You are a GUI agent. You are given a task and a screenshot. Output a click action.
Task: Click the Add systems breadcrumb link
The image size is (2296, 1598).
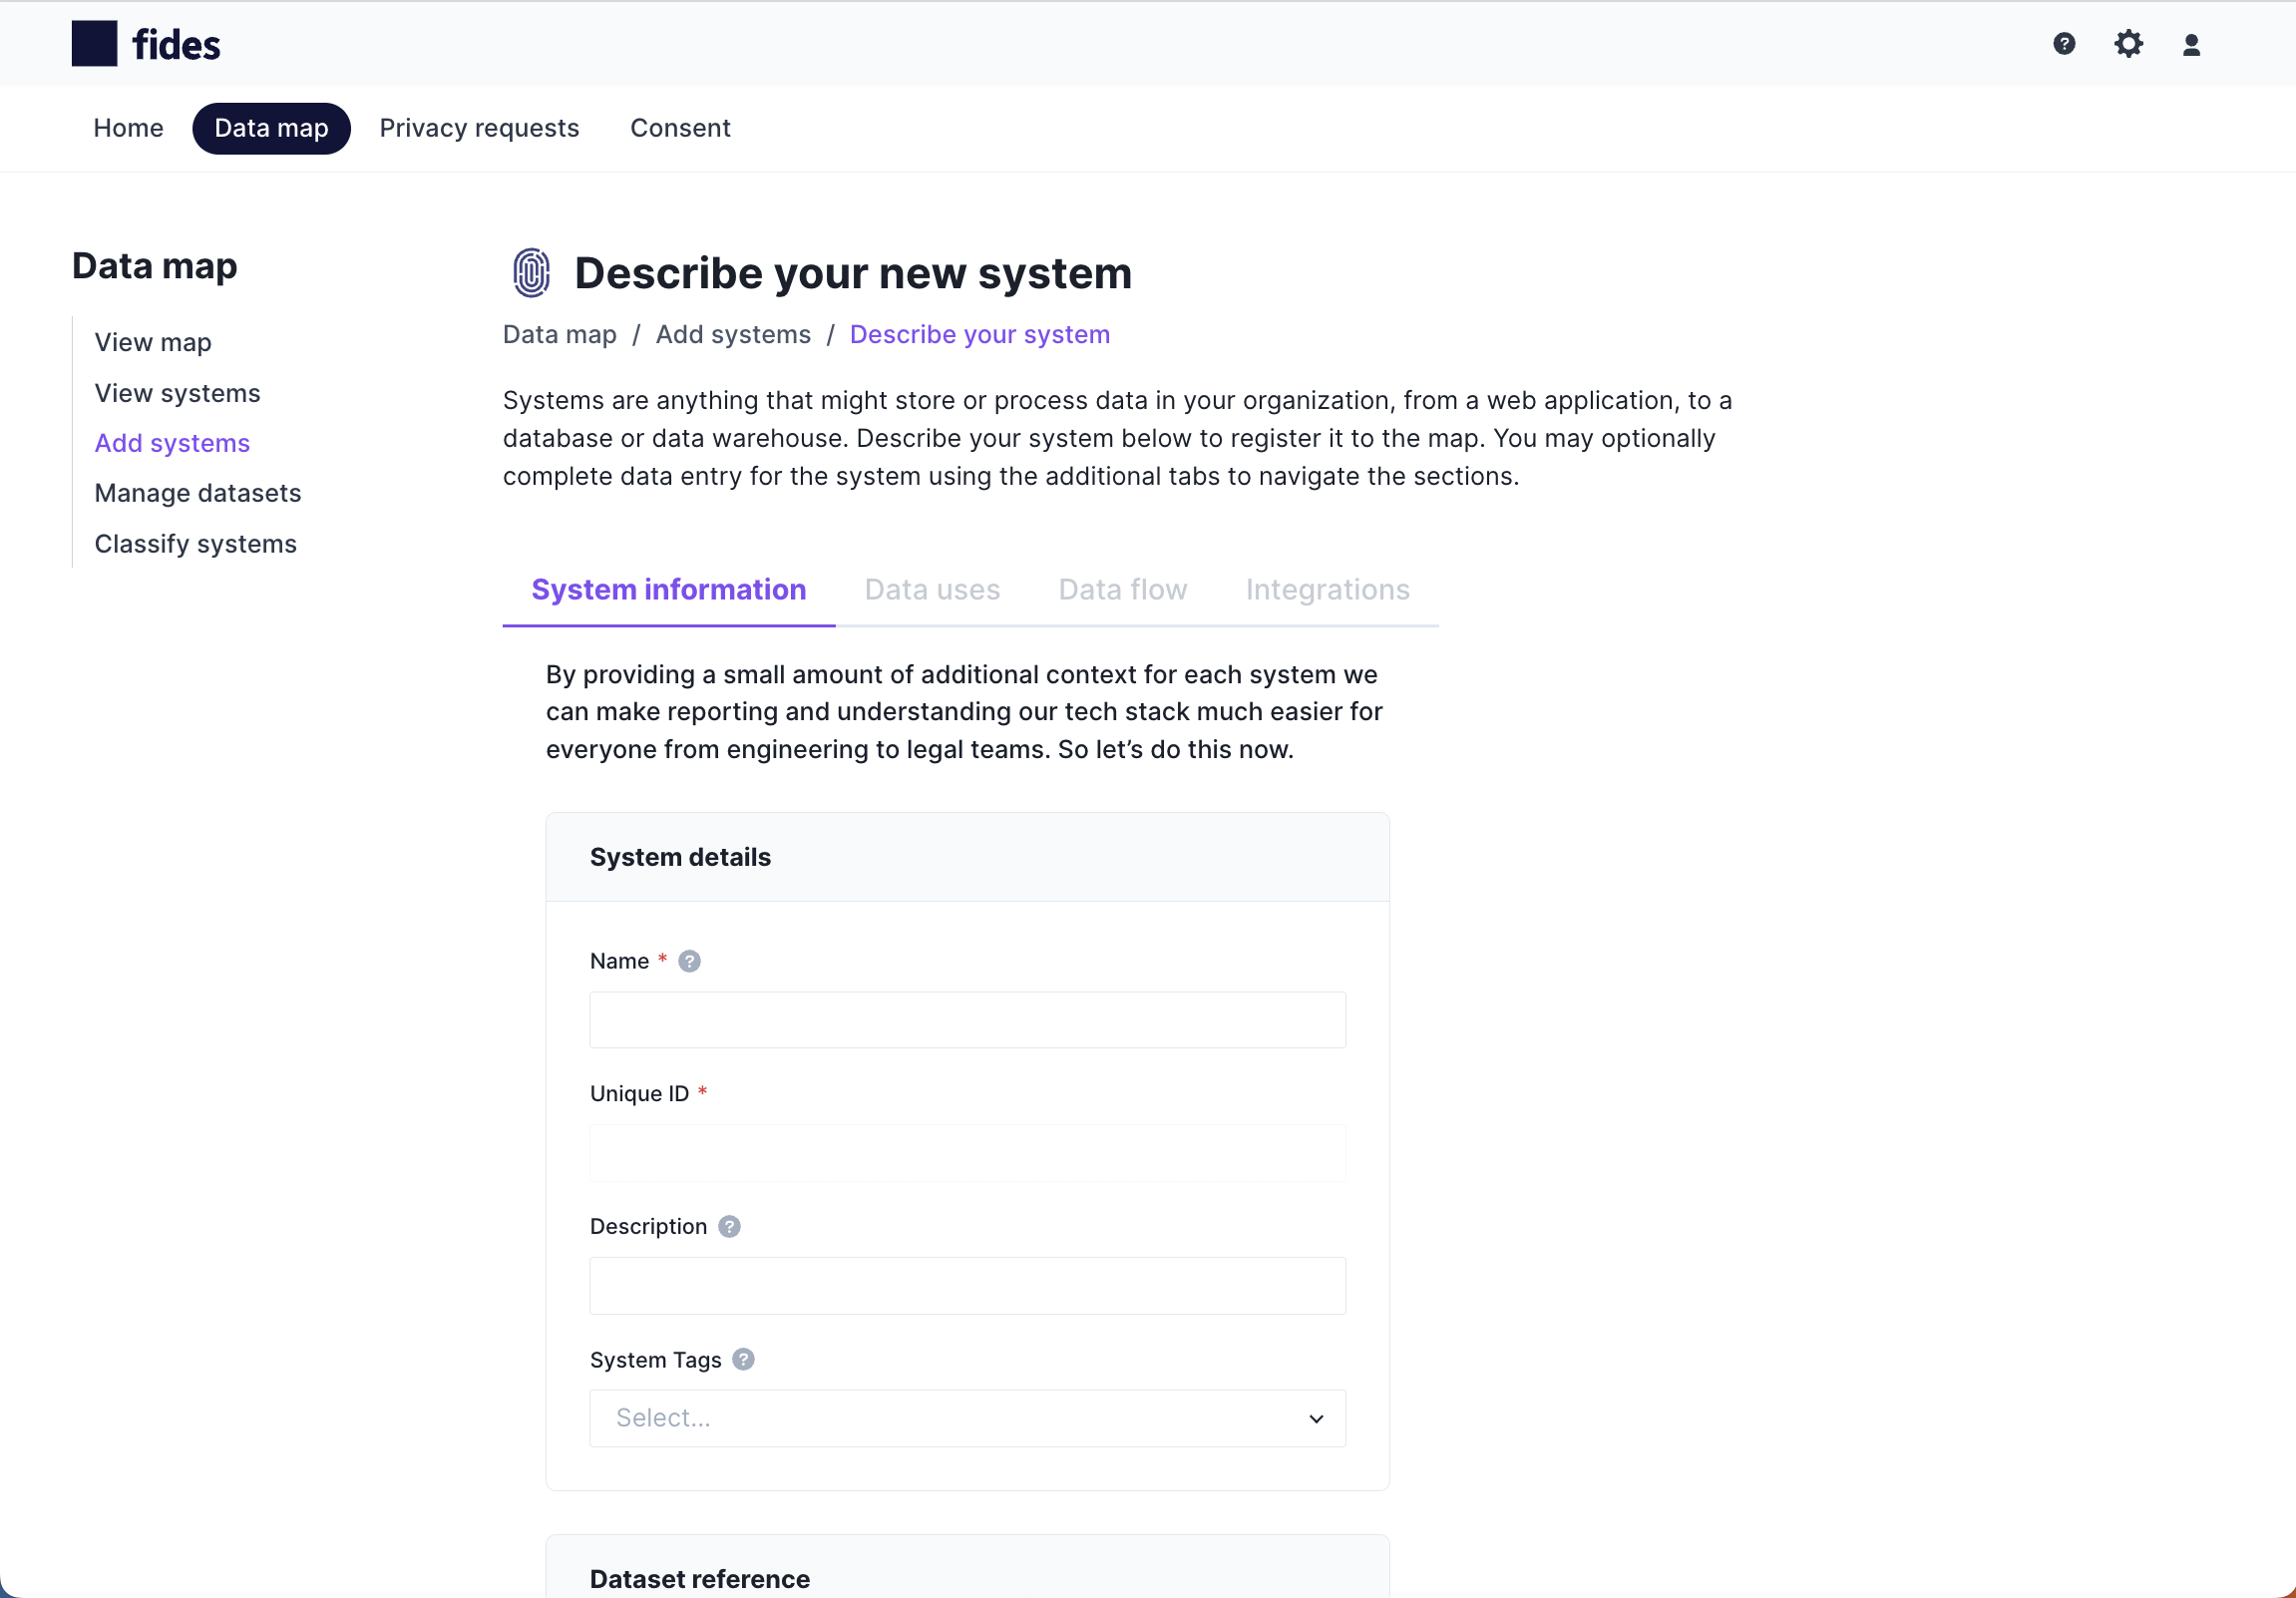(733, 334)
